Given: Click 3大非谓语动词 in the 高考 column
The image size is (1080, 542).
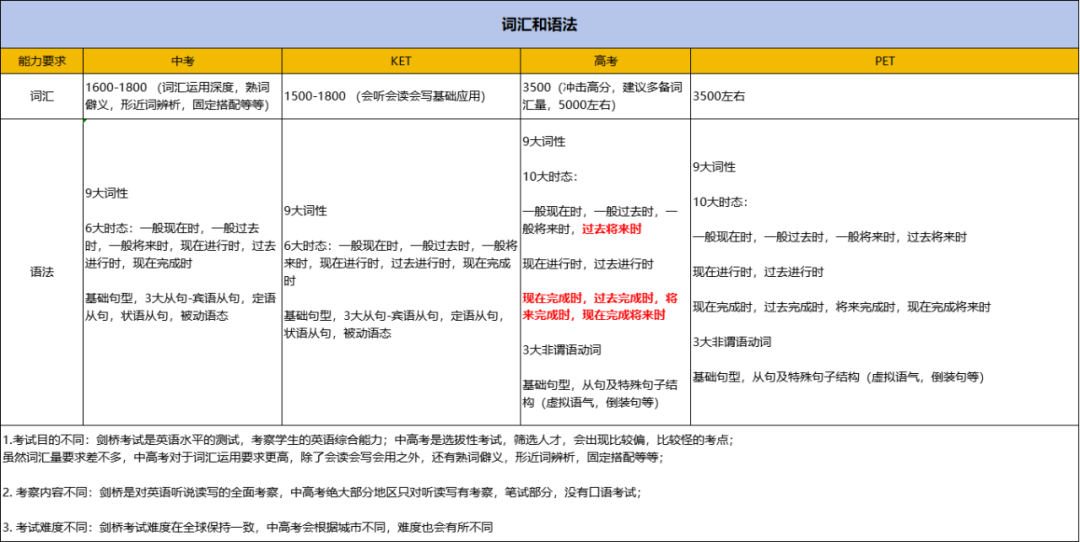Looking at the screenshot, I should coord(562,350).
